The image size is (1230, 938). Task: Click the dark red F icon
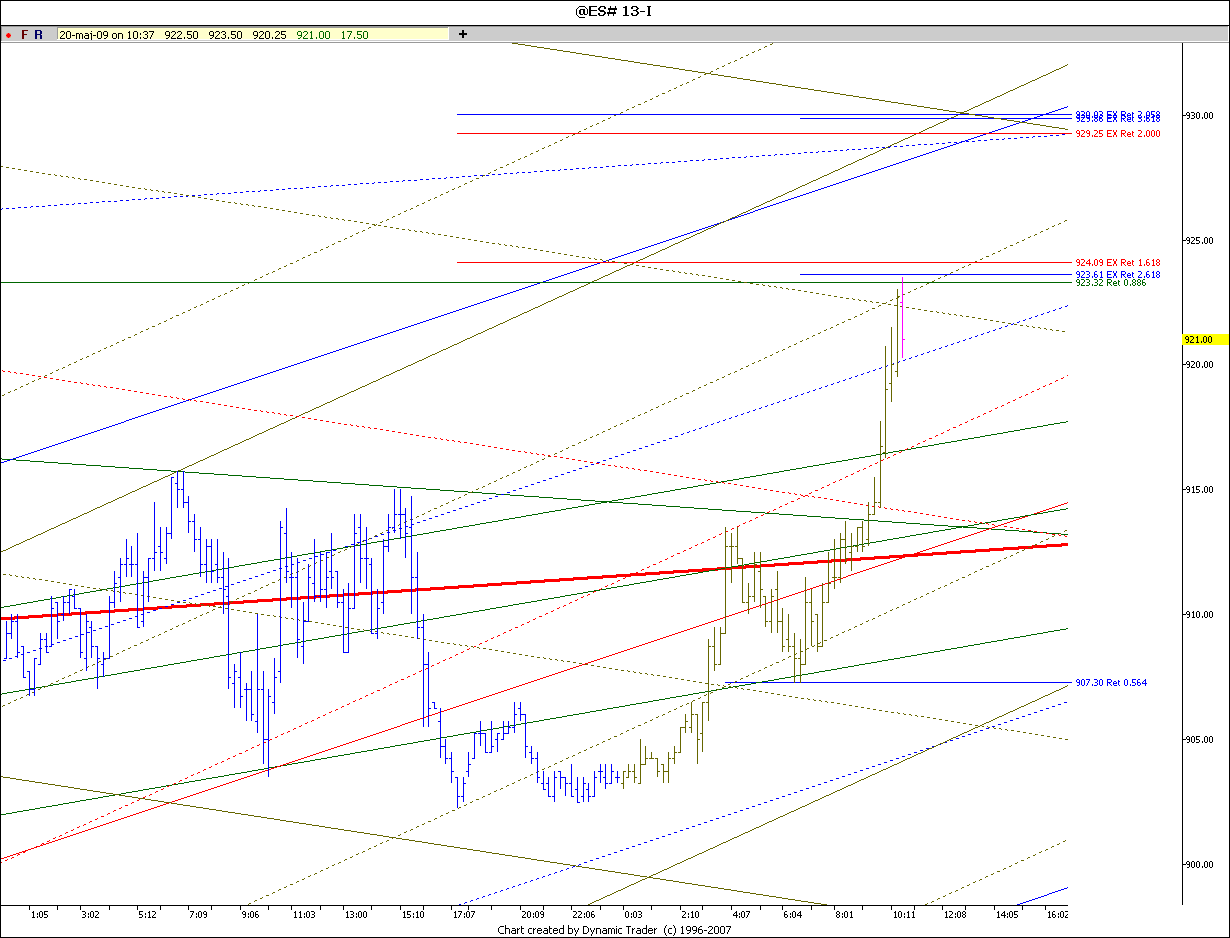(24, 34)
